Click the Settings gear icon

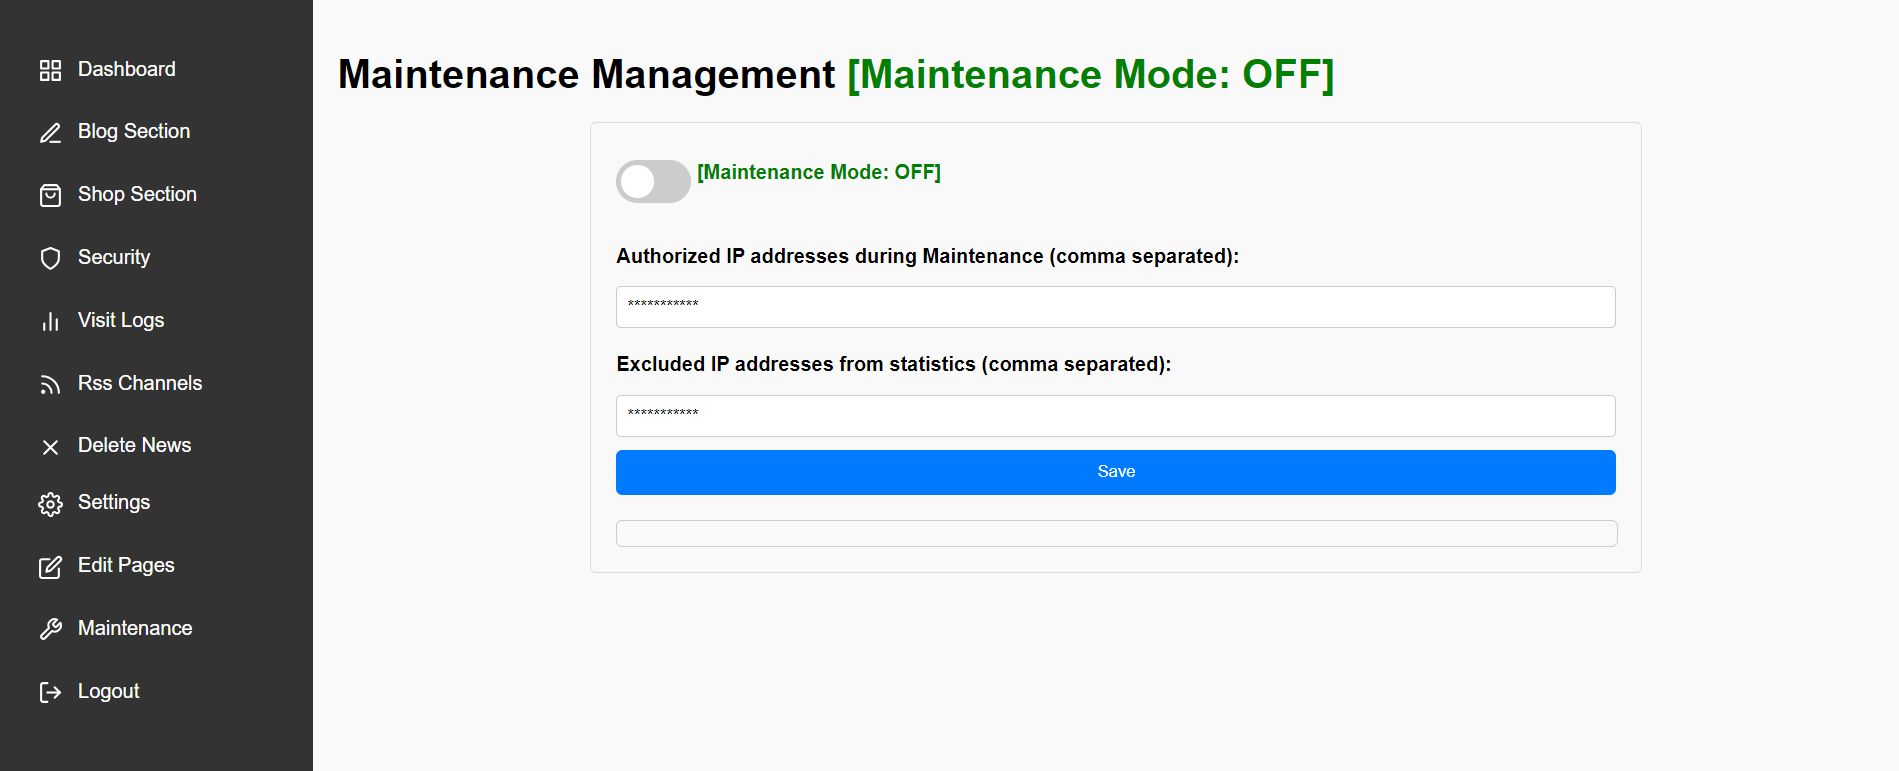(x=50, y=504)
